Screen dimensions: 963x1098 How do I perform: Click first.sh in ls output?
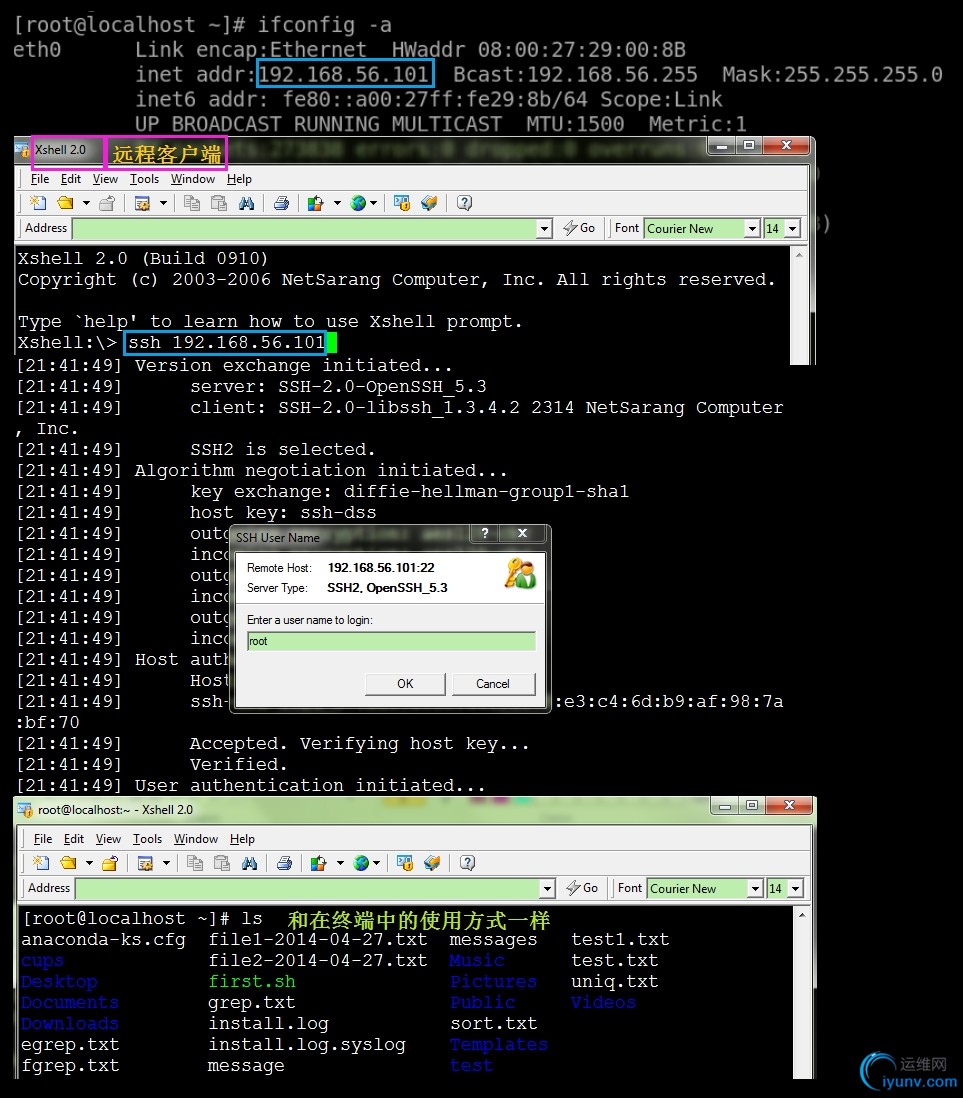[x=251, y=982]
